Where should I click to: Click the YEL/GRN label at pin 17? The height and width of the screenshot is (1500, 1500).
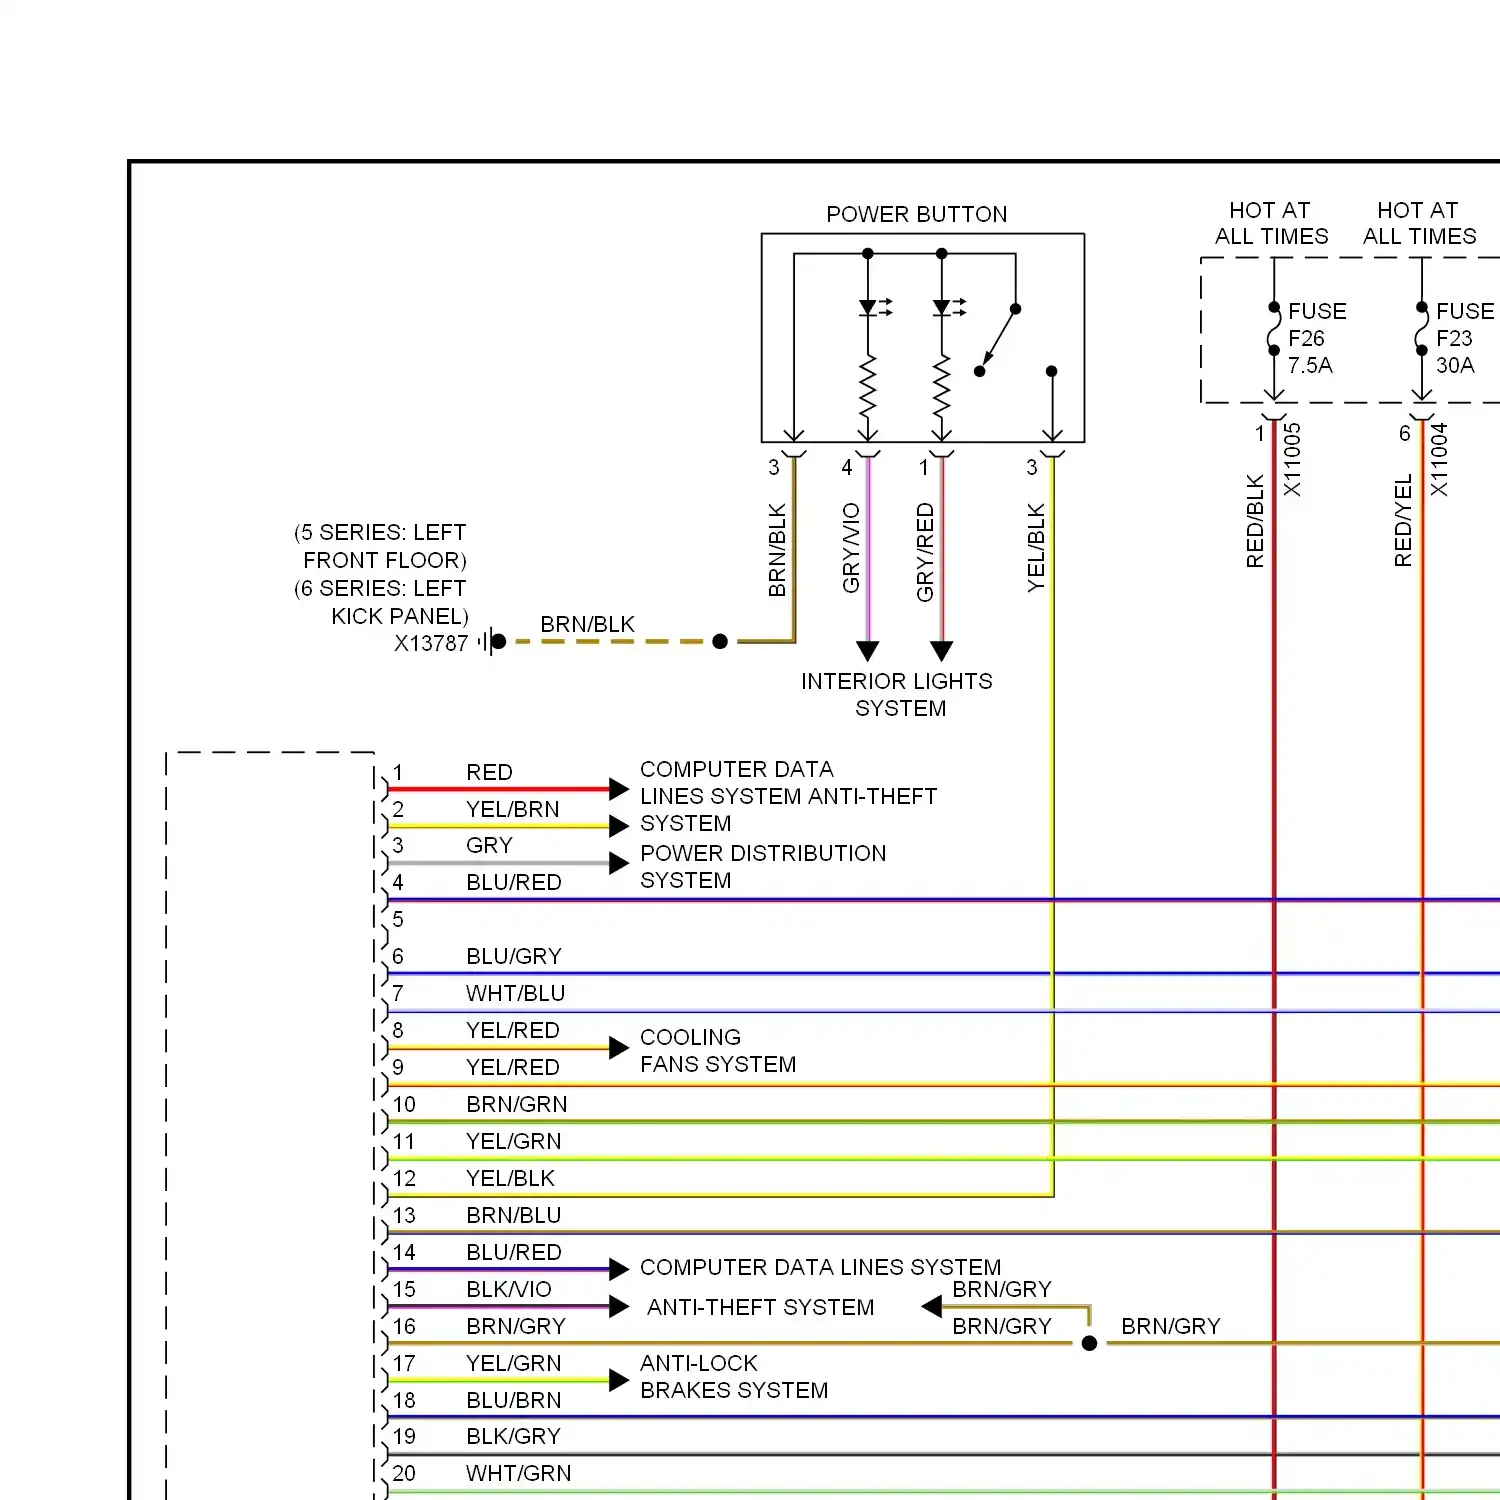pos(513,1363)
